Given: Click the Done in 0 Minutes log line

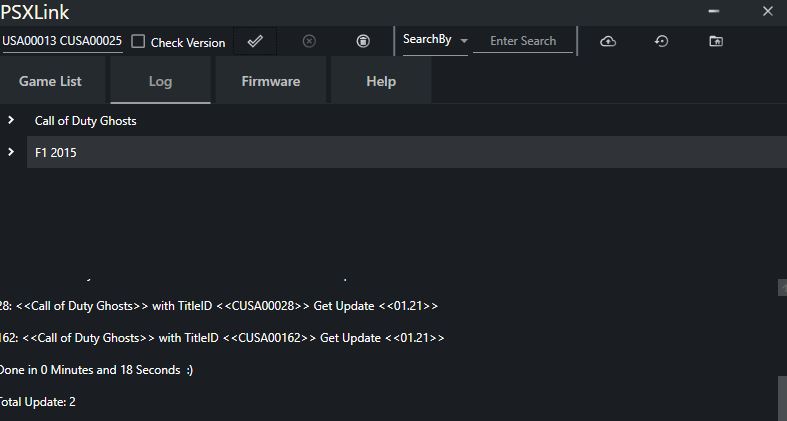Looking at the screenshot, I should coord(96,370).
